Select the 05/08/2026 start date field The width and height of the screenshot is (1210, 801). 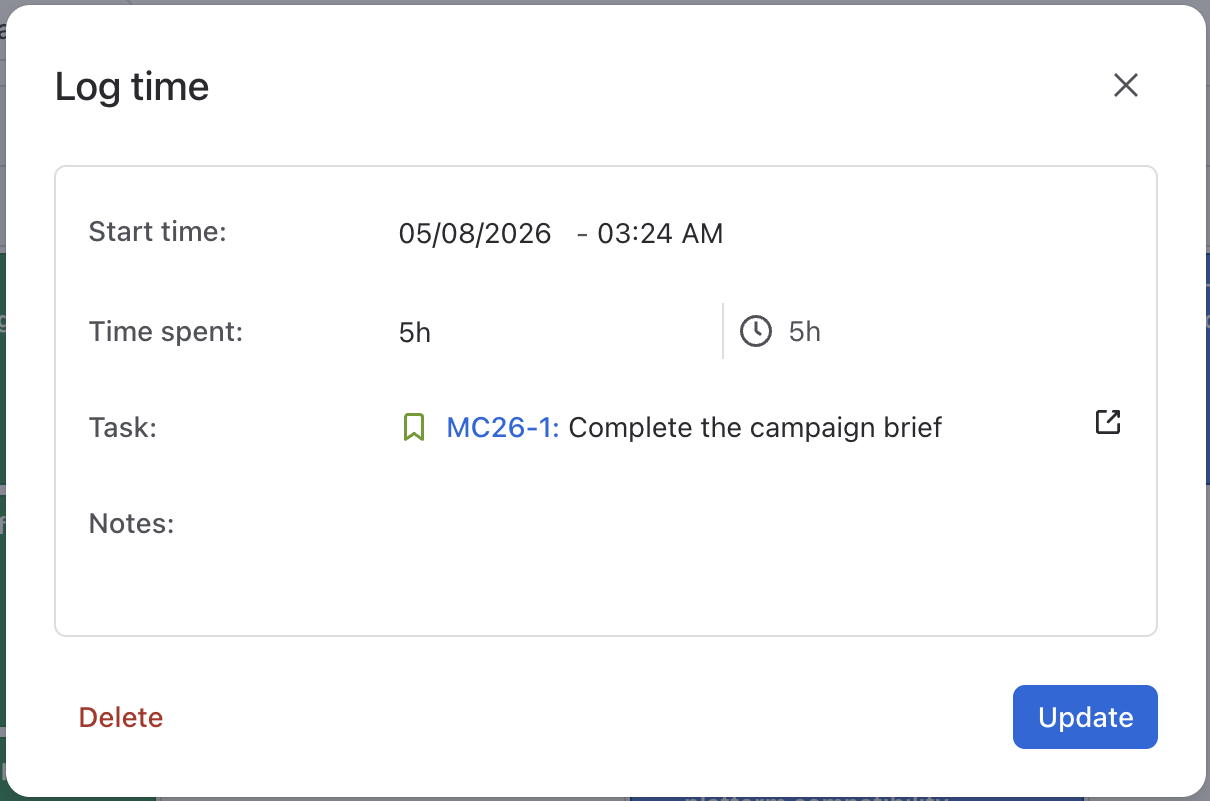tap(475, 234)
